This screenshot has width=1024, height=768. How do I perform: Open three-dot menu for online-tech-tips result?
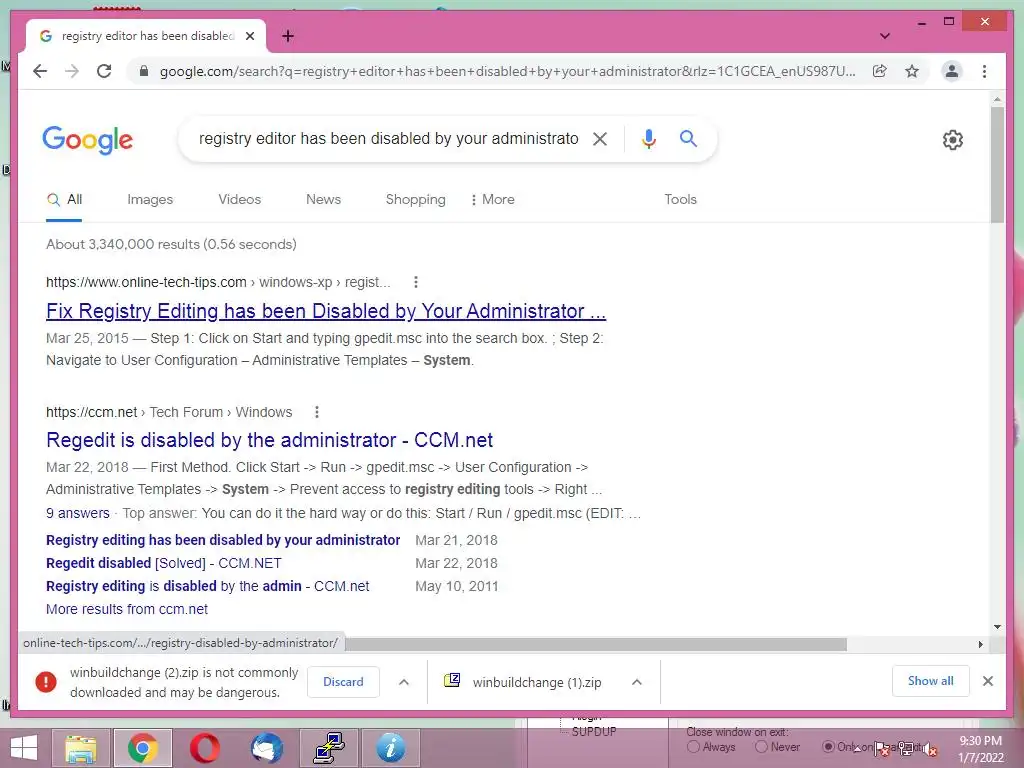(x=416, y=282)
